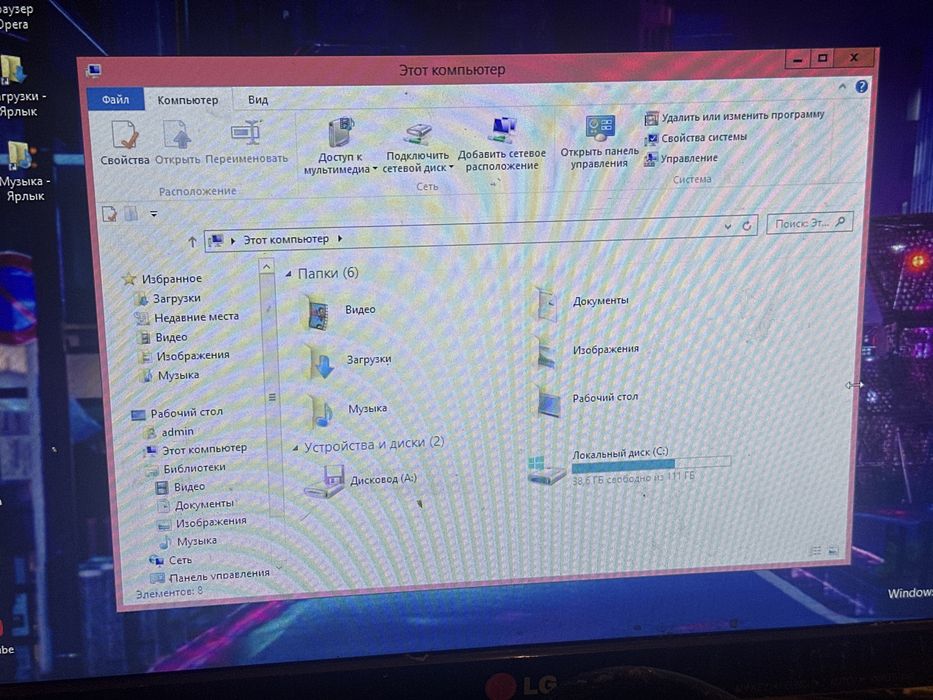
Task: Switch to the Вид ribbon tab
Action: point(258,99)
